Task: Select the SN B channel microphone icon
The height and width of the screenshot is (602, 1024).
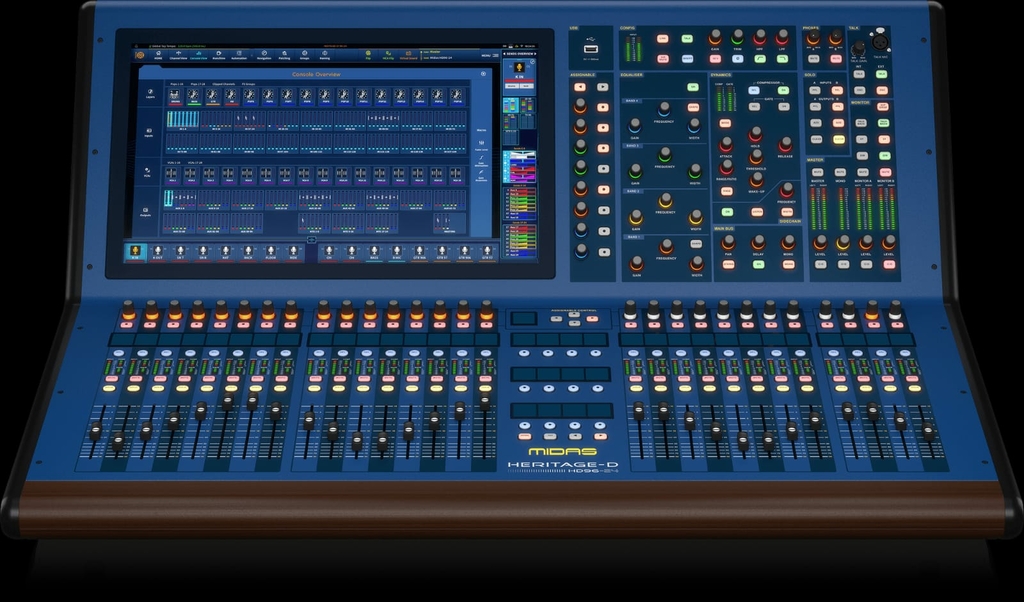Action: 202,251
